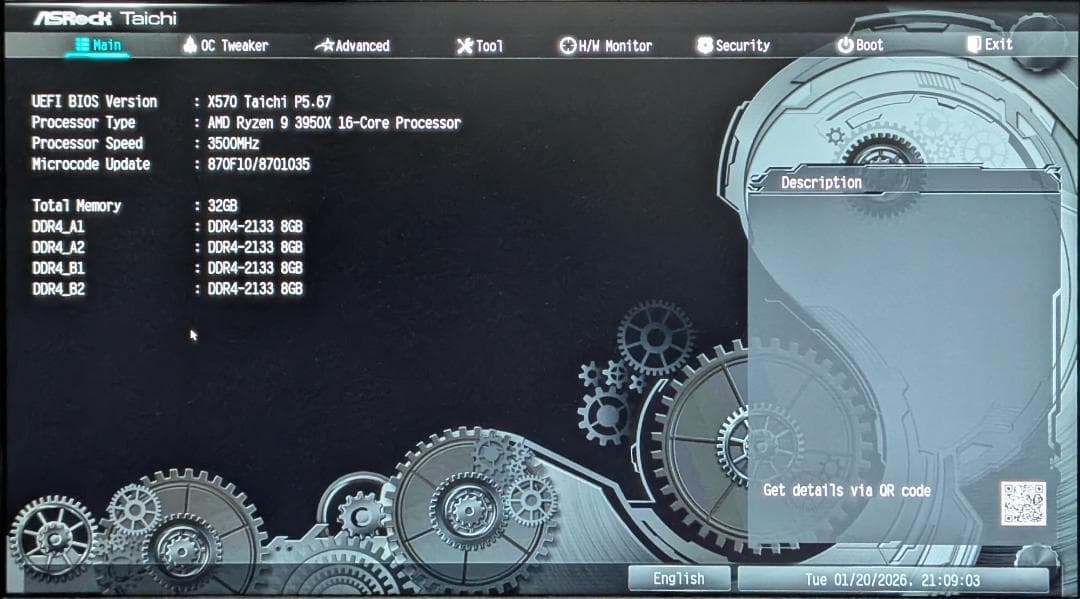Viewport: 1080px width, 599px height.
Task: Open the Advanced tab
Action: click(352, 46)
